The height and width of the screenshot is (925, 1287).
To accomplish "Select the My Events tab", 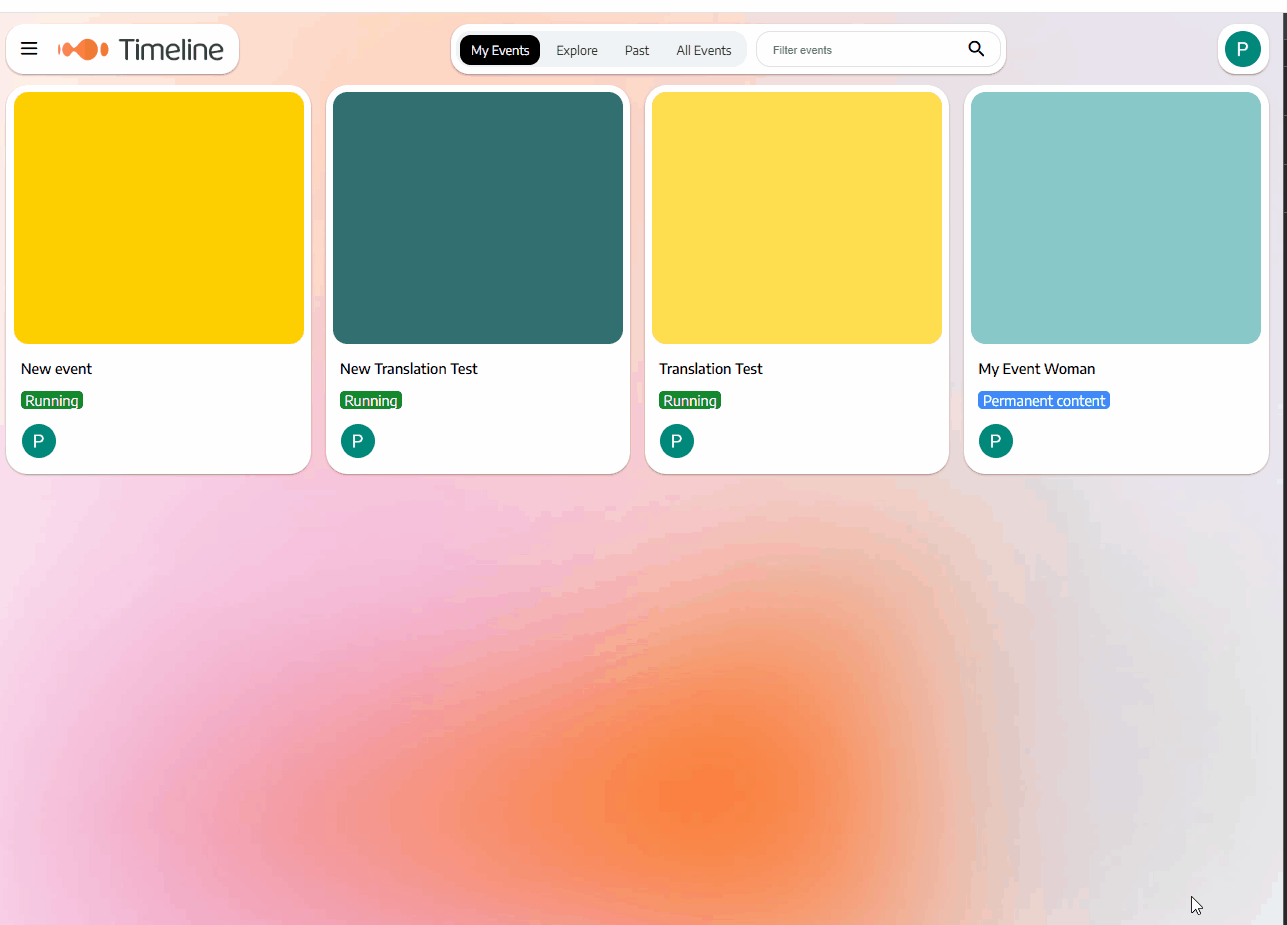I will coord(500,50).
